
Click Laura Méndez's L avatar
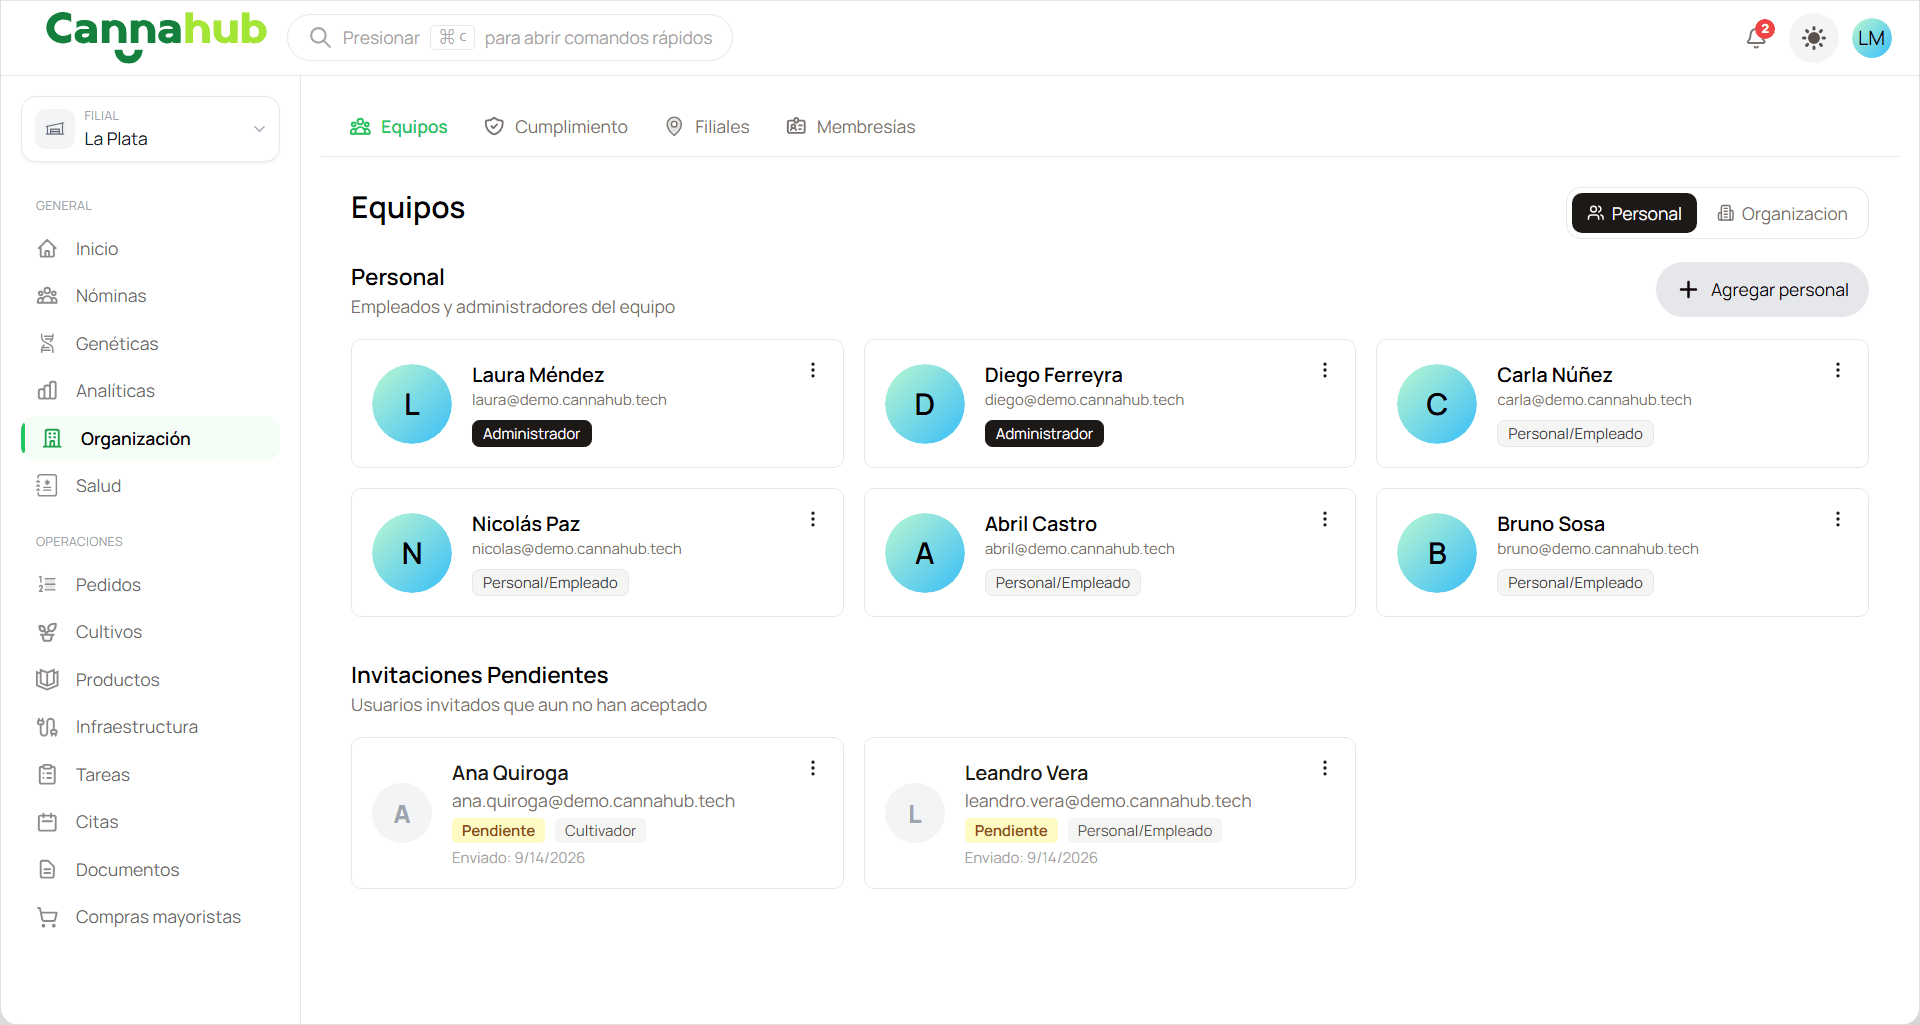tap(412, 404)
